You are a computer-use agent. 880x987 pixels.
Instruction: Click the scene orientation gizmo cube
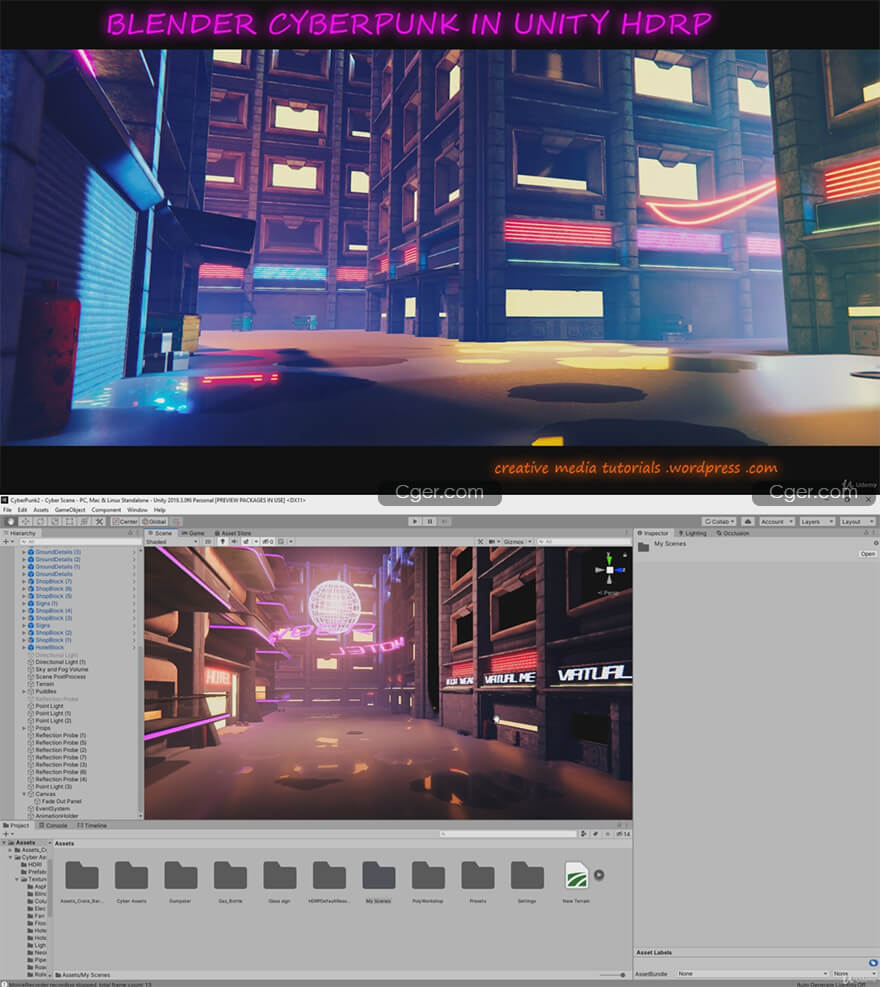coord(609,570)
